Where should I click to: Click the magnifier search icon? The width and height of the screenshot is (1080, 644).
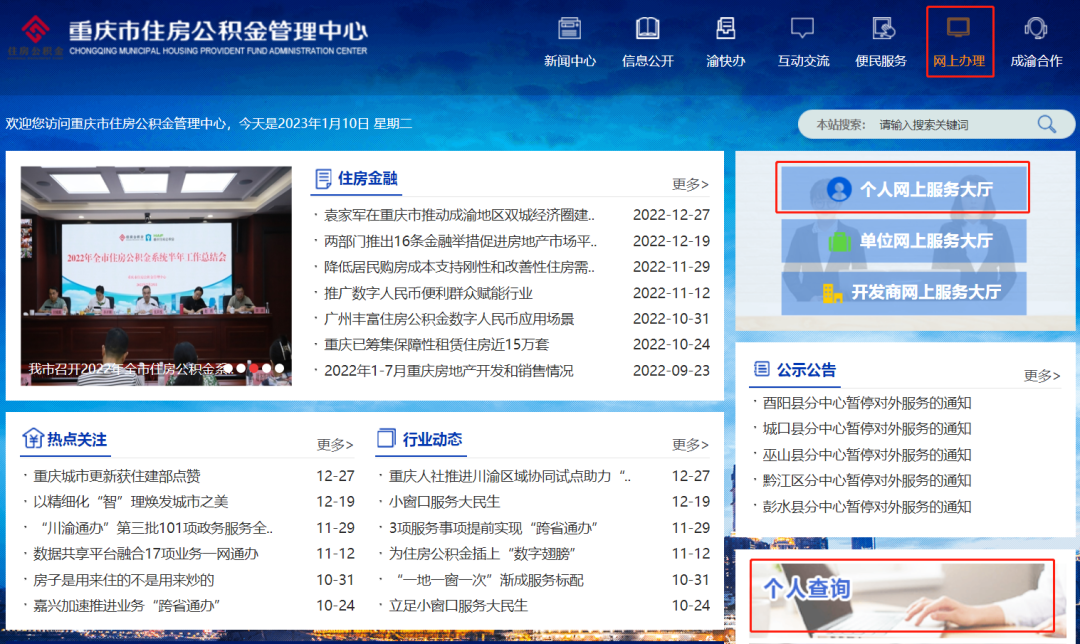click(1046, 124)
